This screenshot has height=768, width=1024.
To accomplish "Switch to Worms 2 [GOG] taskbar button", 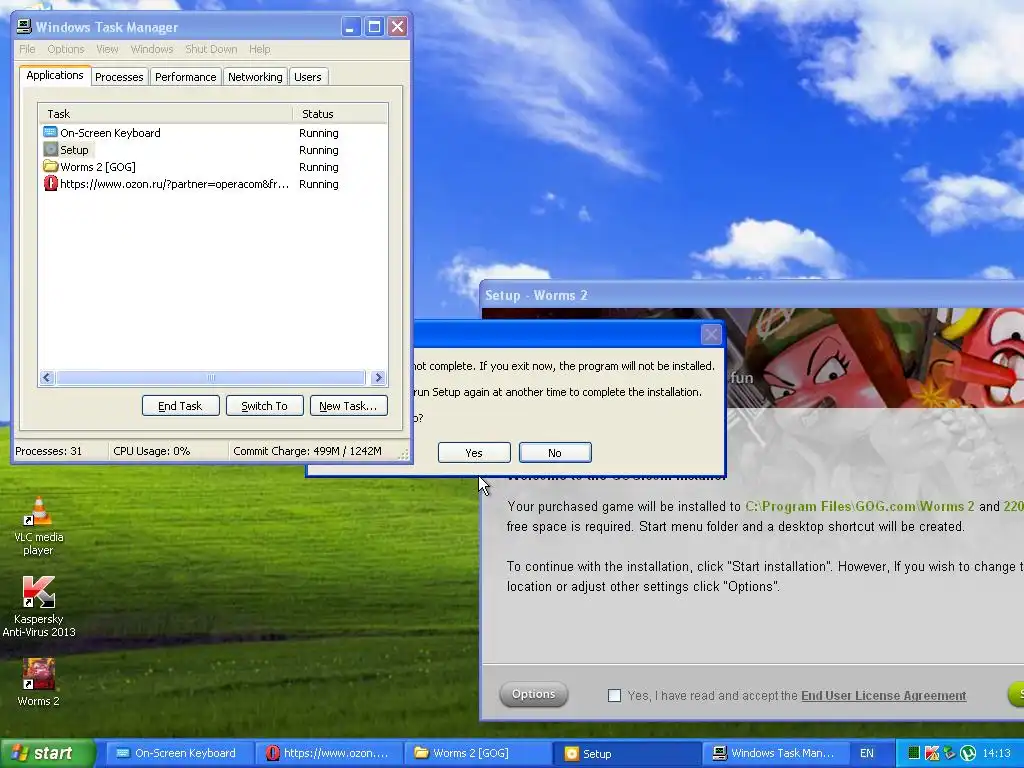I will (x=477, y=753).
